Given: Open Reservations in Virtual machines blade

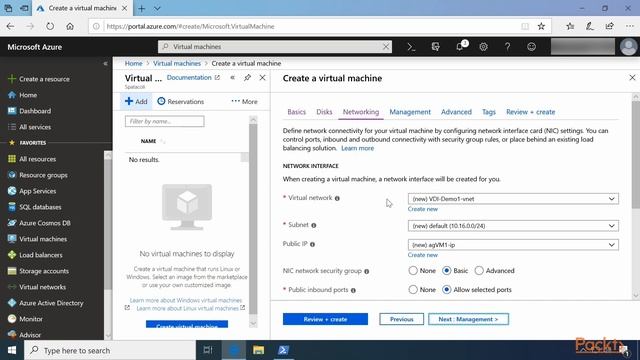Looking at the screenshot, I should click(x=180, y=101).
